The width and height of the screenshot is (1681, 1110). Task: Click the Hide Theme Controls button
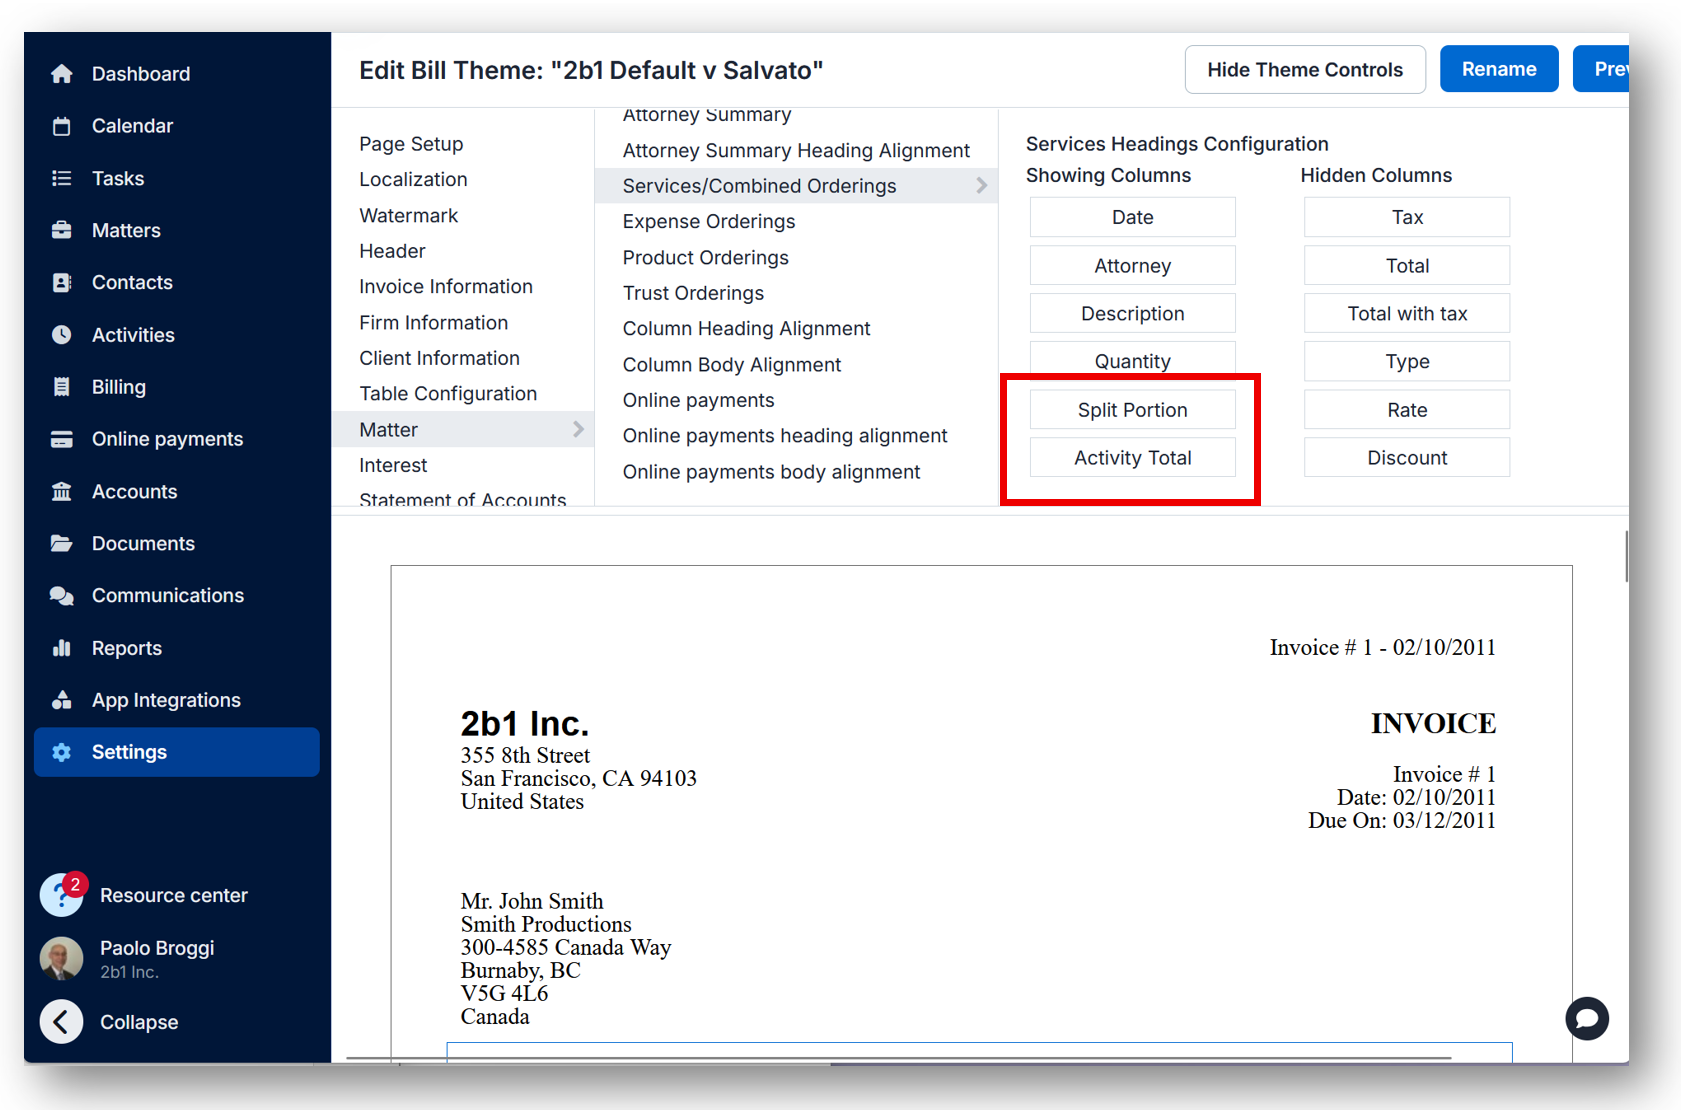click(x=1304, y=70)
